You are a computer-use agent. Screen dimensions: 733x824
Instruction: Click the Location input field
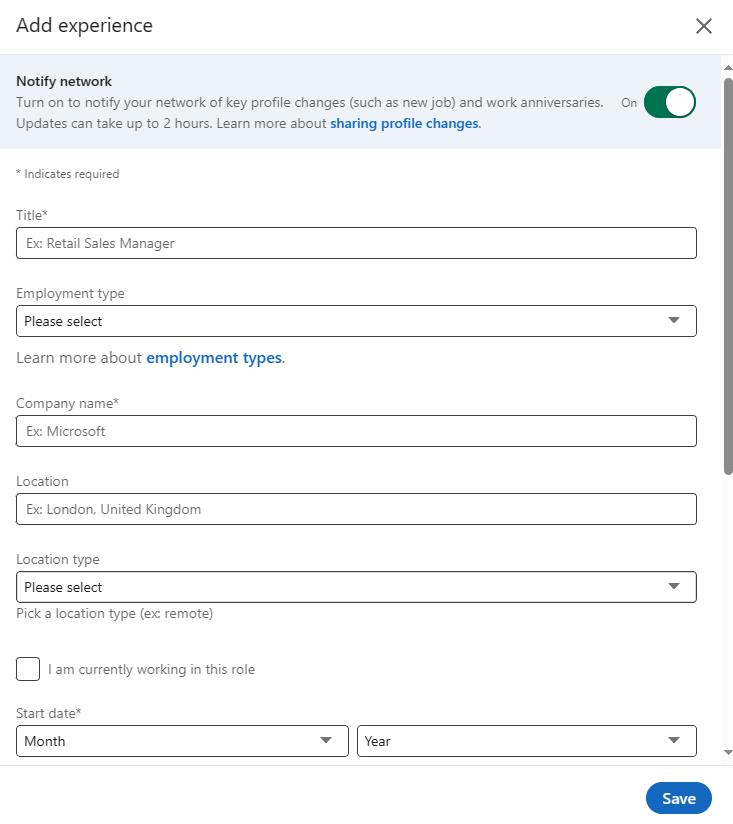[356, 509]
